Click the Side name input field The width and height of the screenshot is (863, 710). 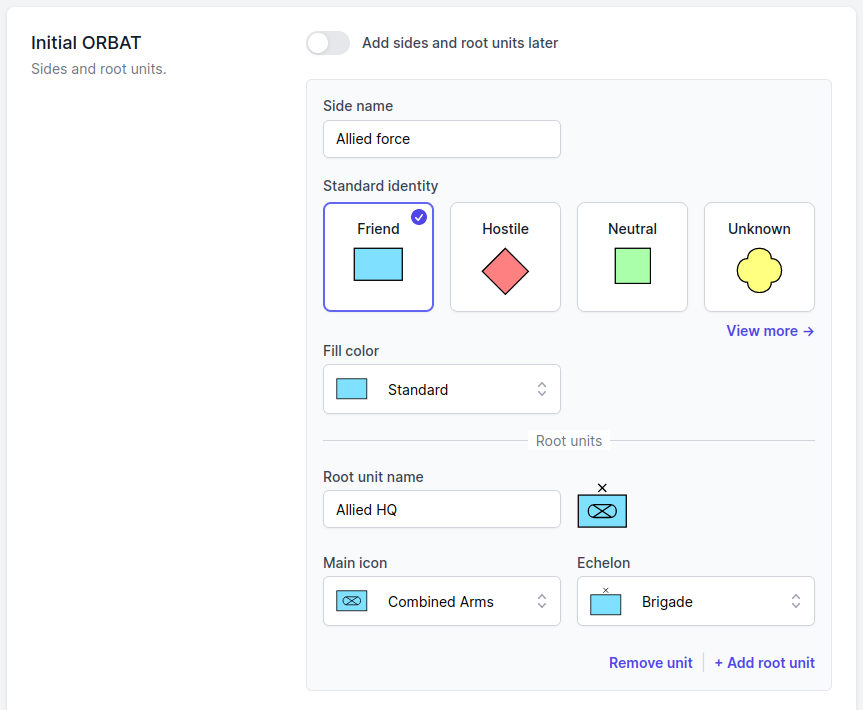point(441,139)
